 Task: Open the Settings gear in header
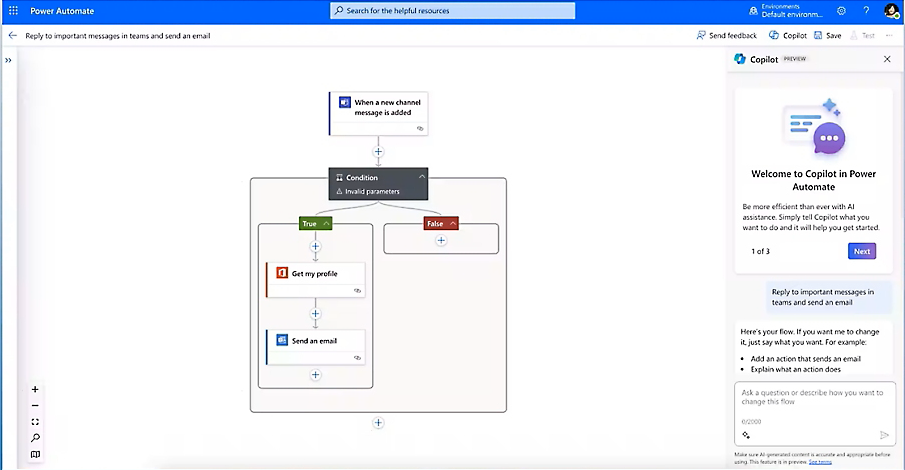841,10
